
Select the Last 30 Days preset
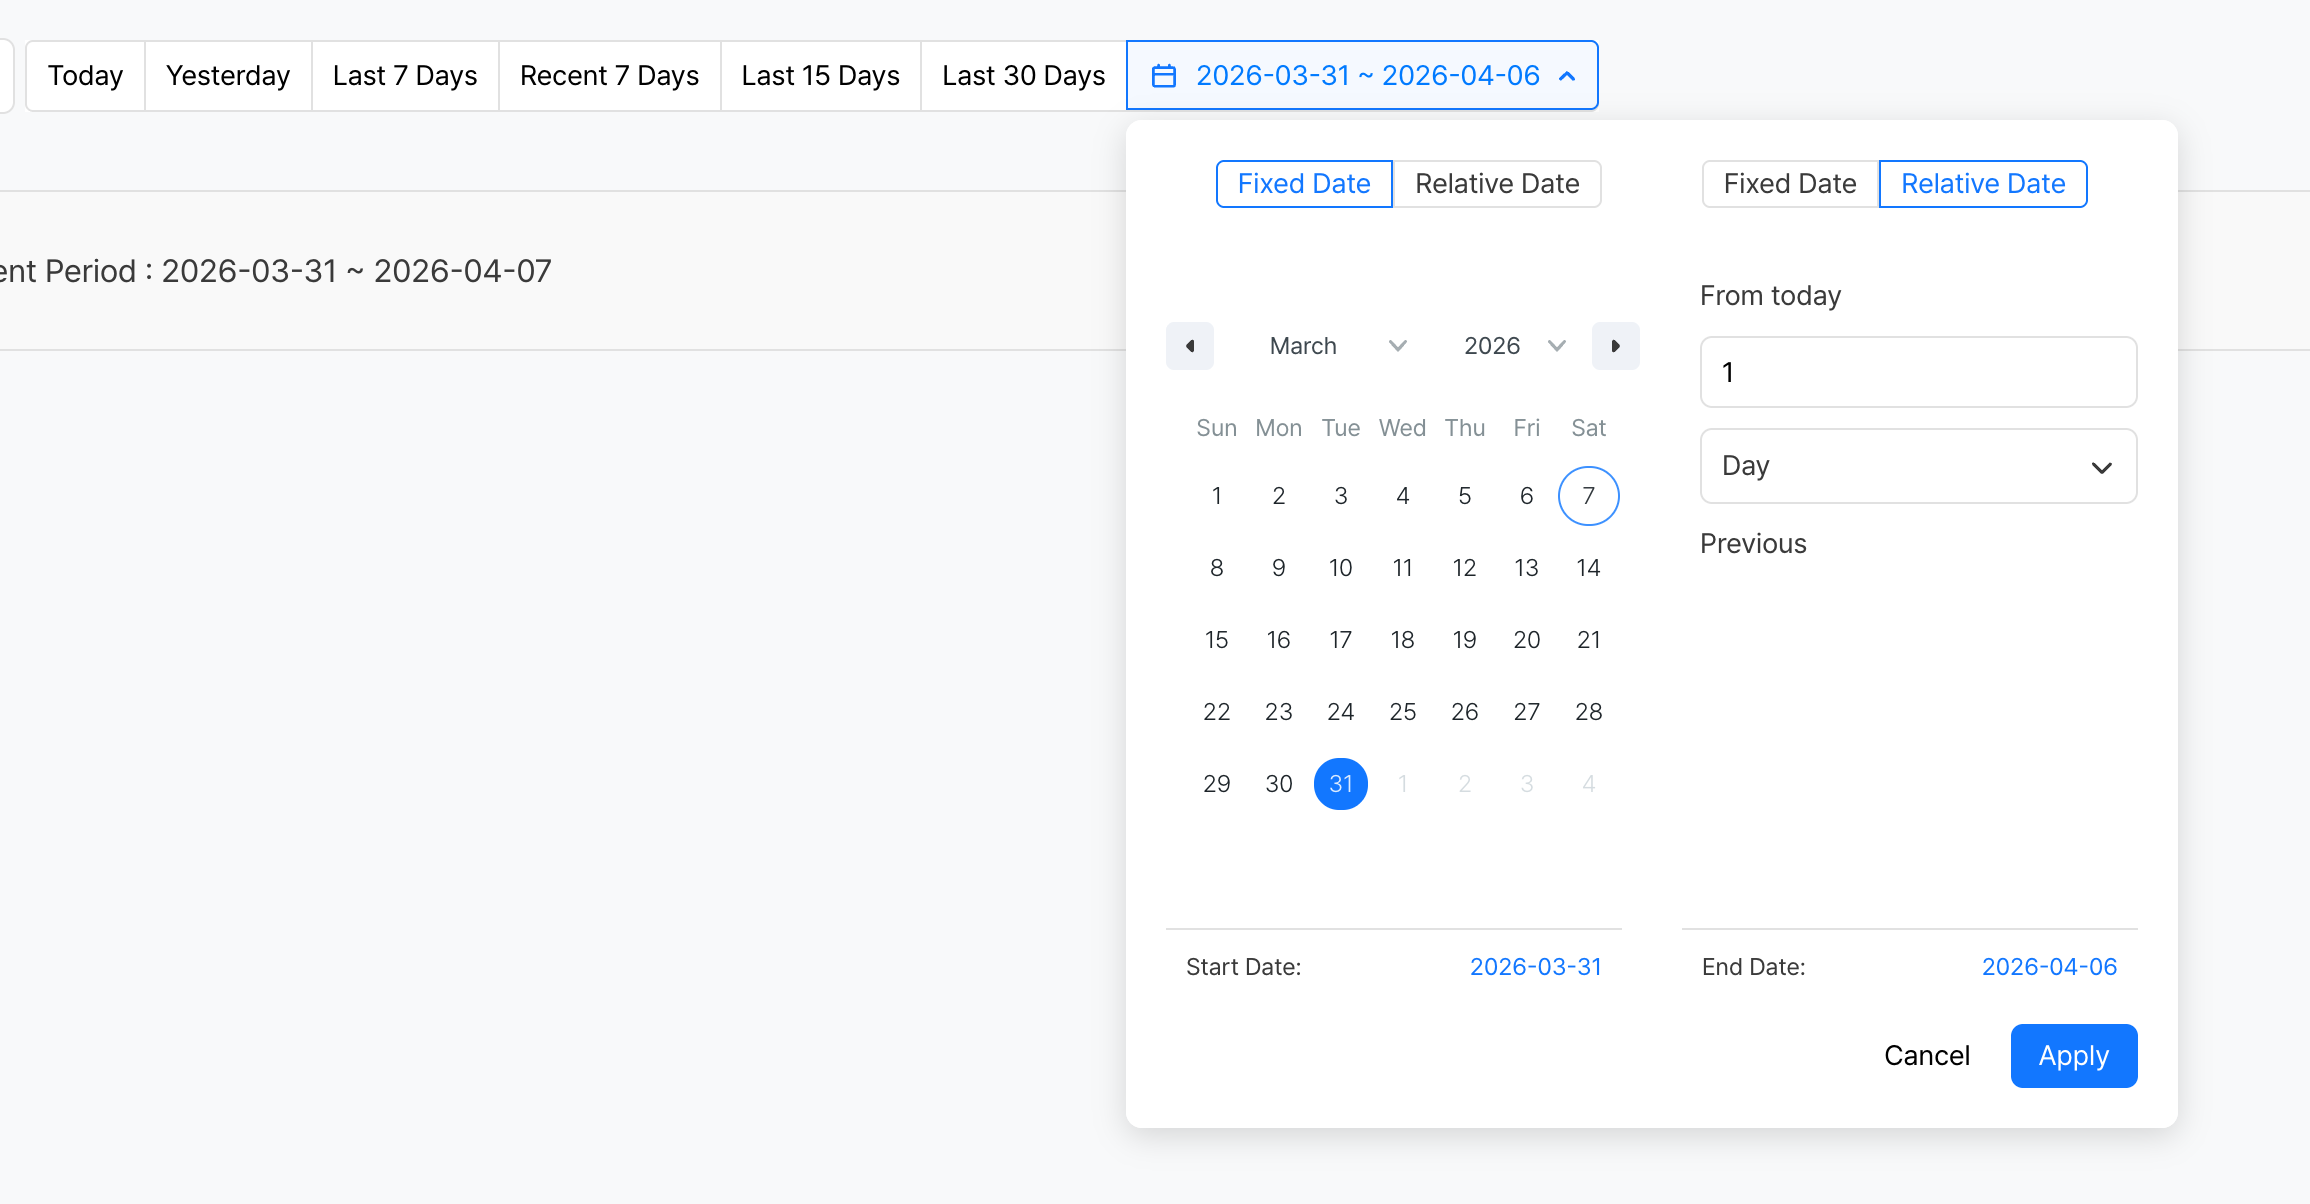1023,76
